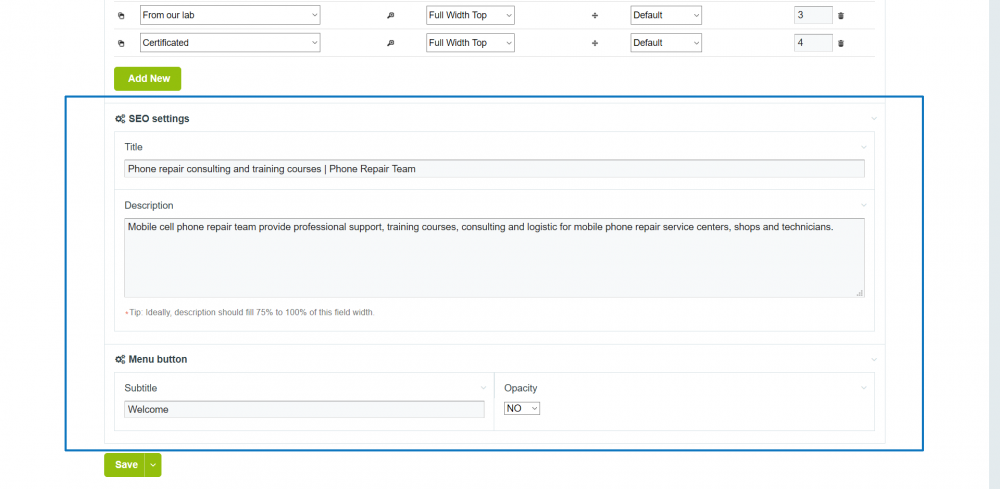Open Full Width Top dropdown for Certificated
This screenshot has height=489, width=1000.
(x=470, y=43)
